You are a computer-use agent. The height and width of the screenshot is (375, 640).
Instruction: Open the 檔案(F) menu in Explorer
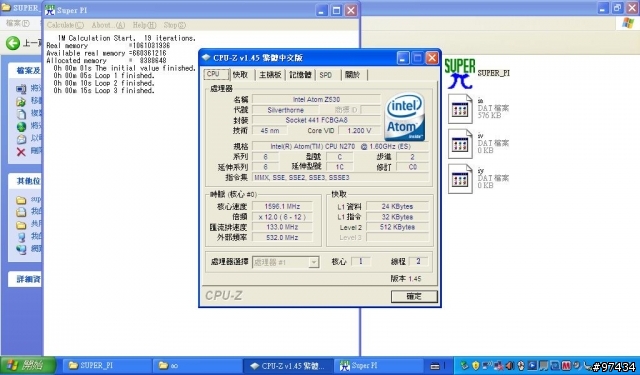[18, 24]
